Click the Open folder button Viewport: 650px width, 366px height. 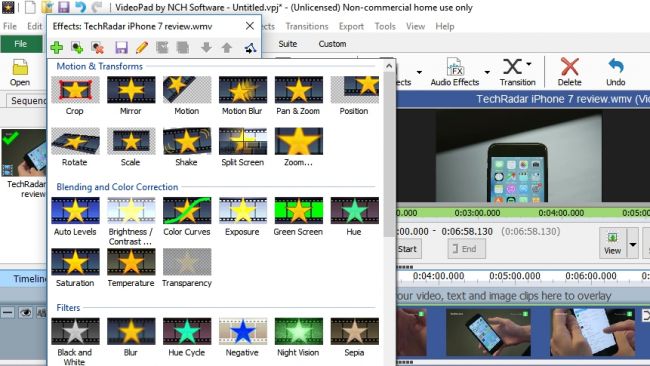20,73
